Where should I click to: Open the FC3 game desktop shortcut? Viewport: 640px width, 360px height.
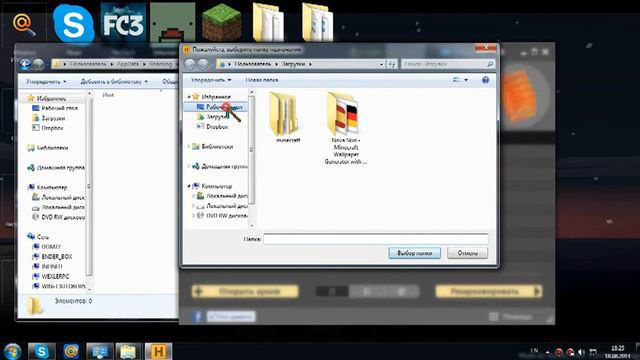(x=123, y=23)
